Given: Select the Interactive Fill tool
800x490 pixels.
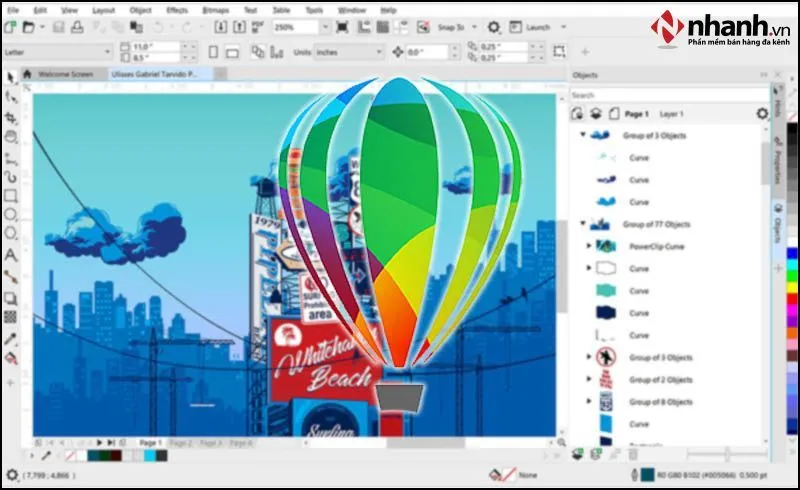Looking at the screenshot, I should [x=11, y=358].
